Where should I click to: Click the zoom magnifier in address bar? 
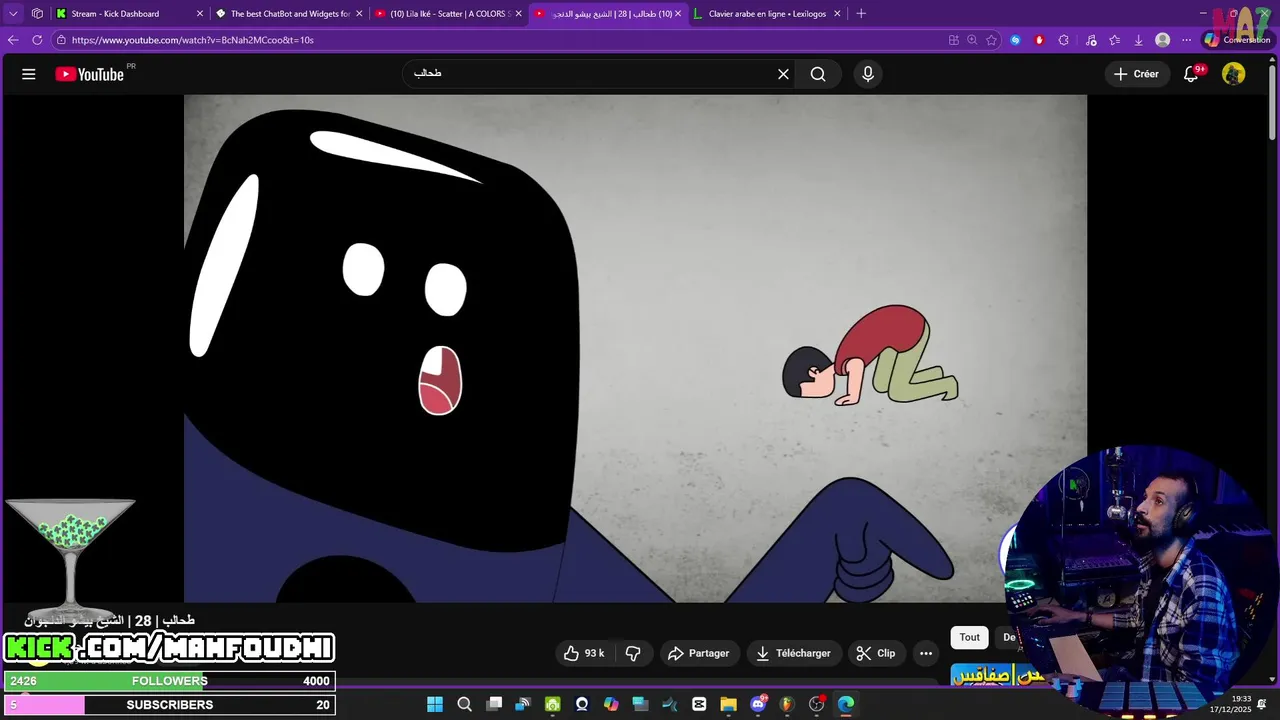972,40
